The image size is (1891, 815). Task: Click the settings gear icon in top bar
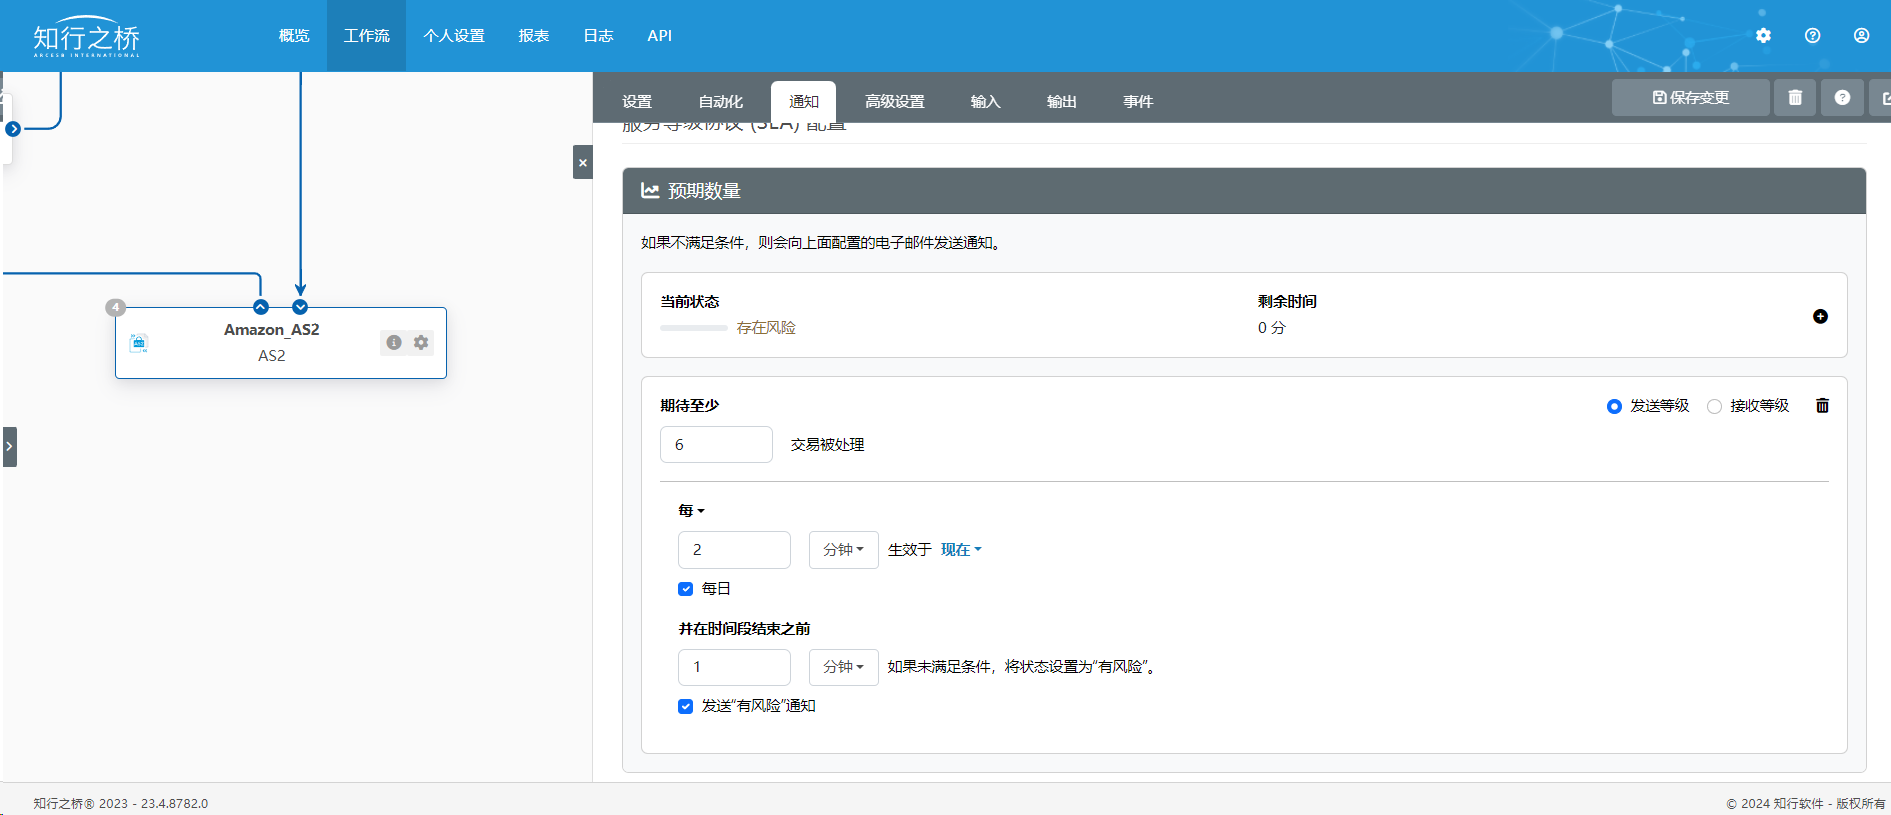[x=1763, y=35]
